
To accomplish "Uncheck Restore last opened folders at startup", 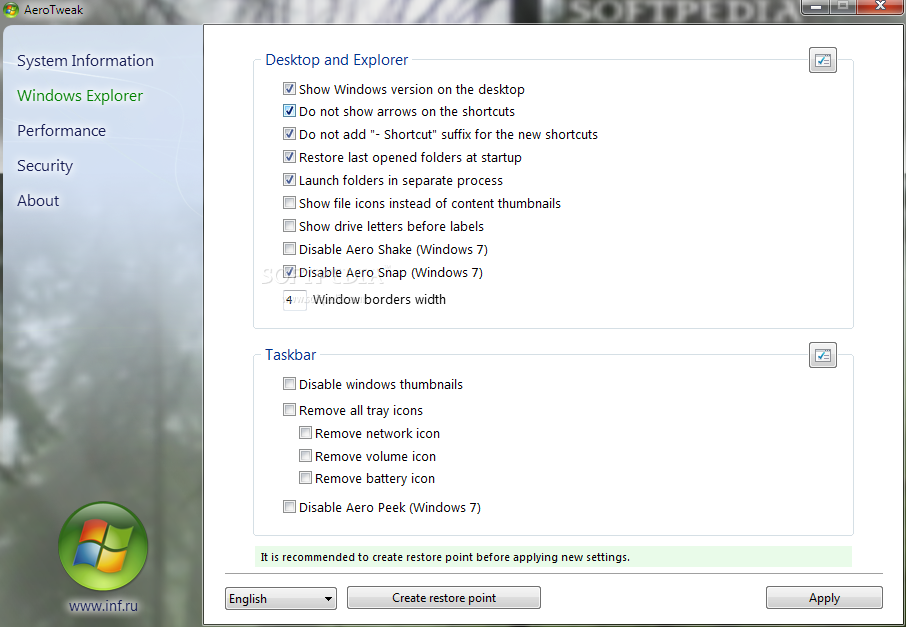I will tap(289, 157).
